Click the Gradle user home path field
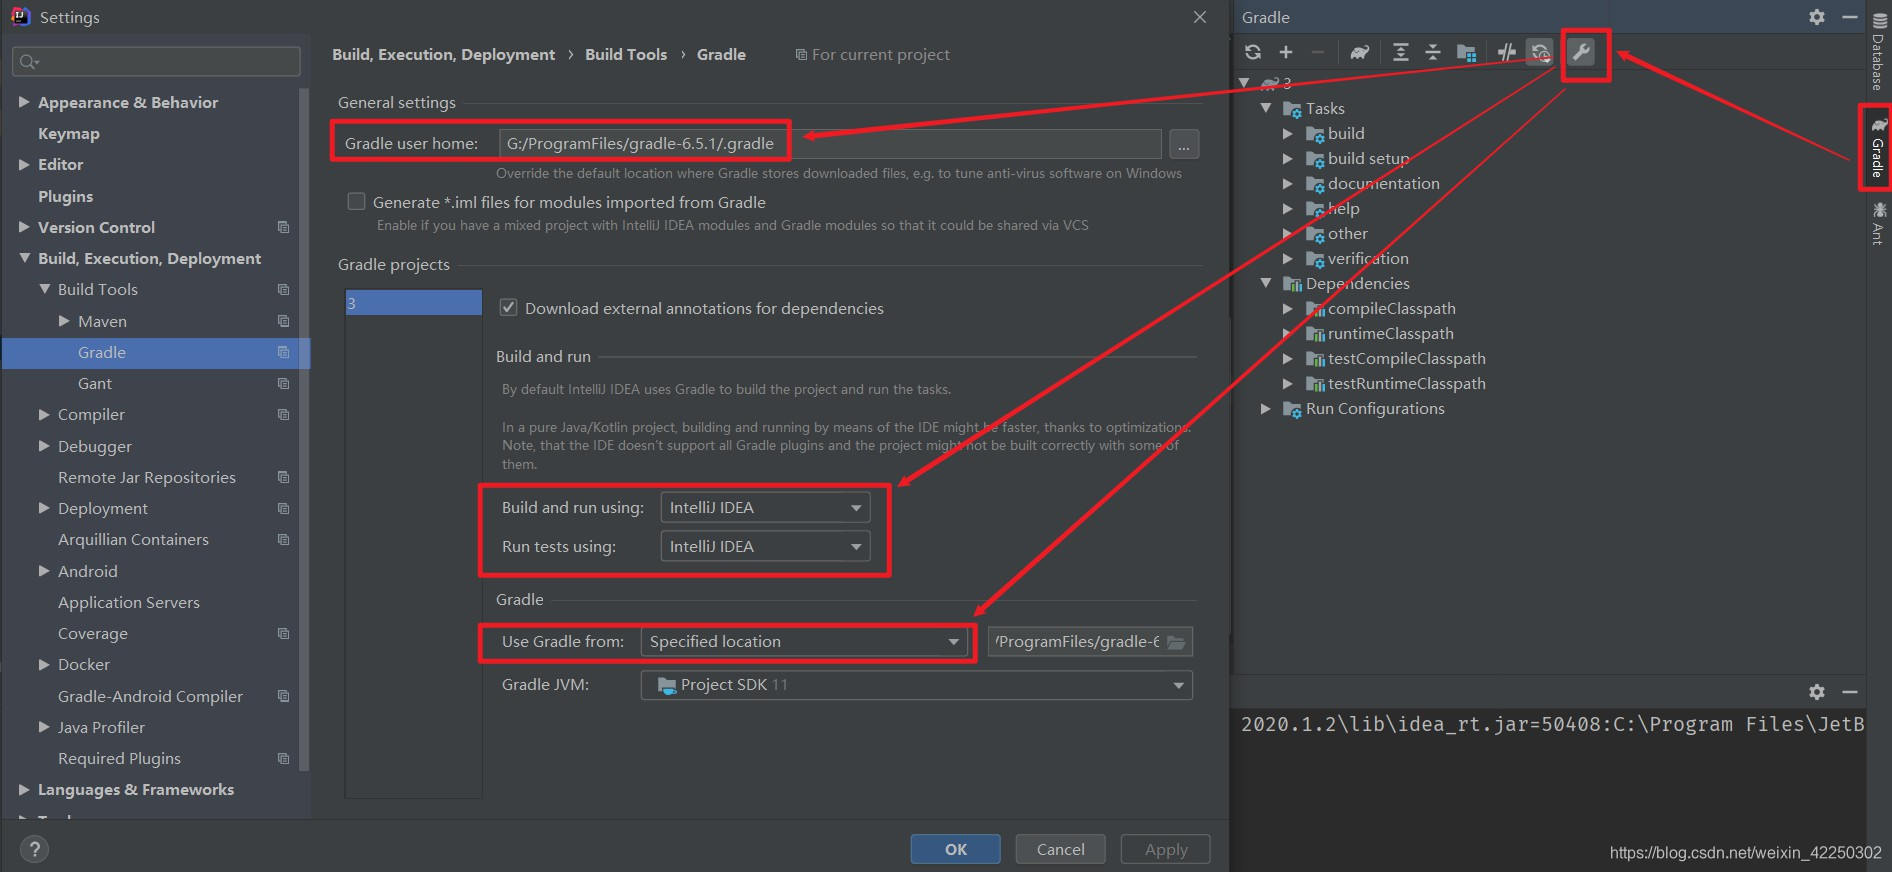1892x872 pixels. point(830,144)
